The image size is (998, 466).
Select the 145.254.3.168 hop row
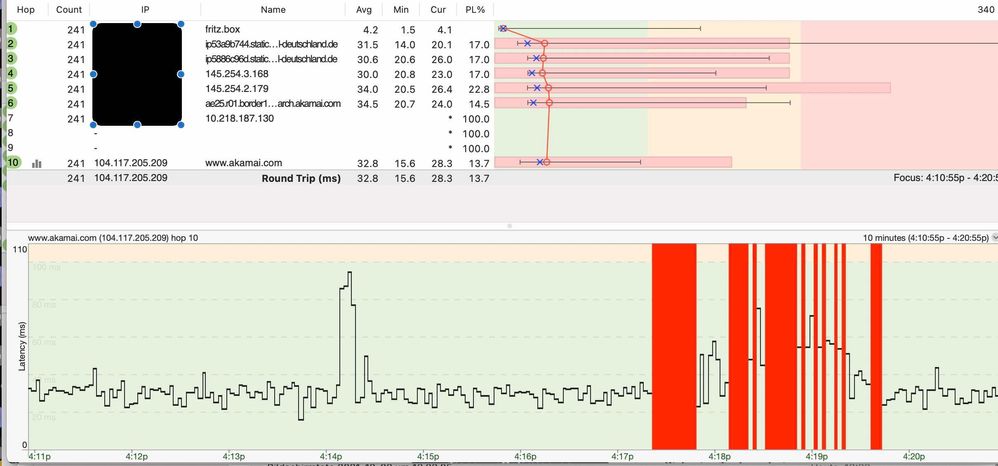[x=237, y=73]
